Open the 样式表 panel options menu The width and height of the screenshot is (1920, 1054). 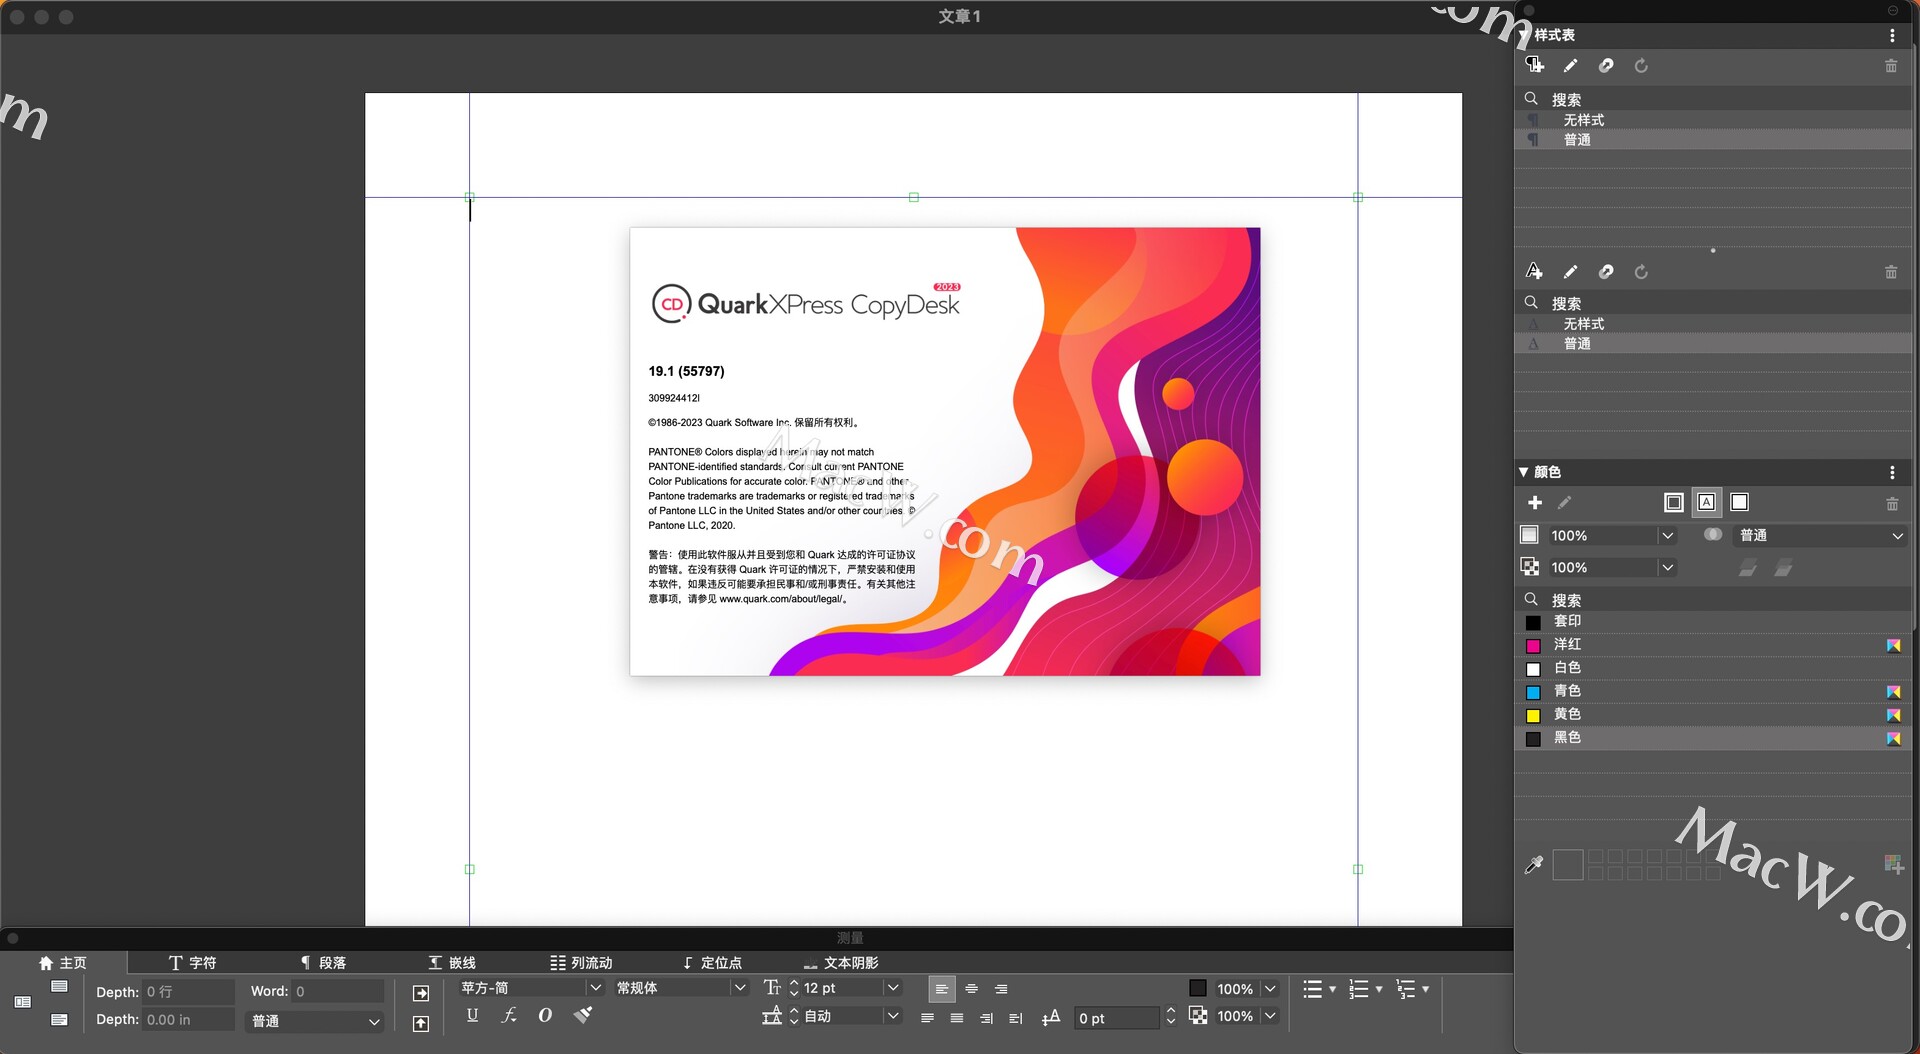[x=1892, y=35]
